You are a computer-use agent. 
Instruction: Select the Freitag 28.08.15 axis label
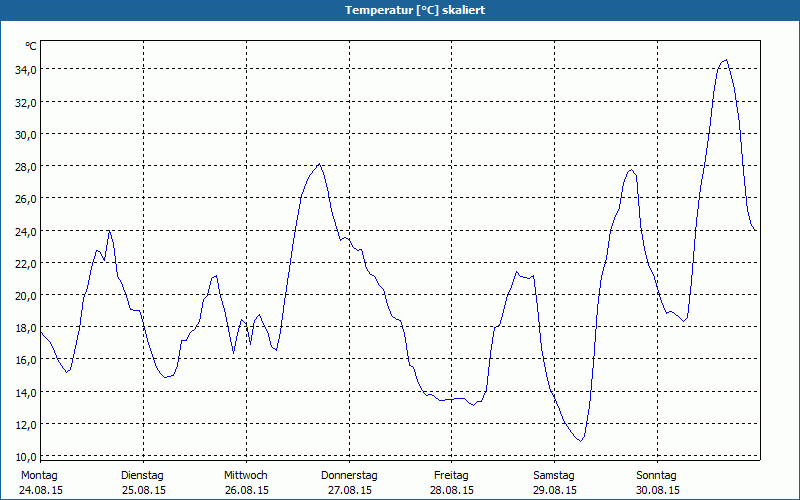pos(452,483)
